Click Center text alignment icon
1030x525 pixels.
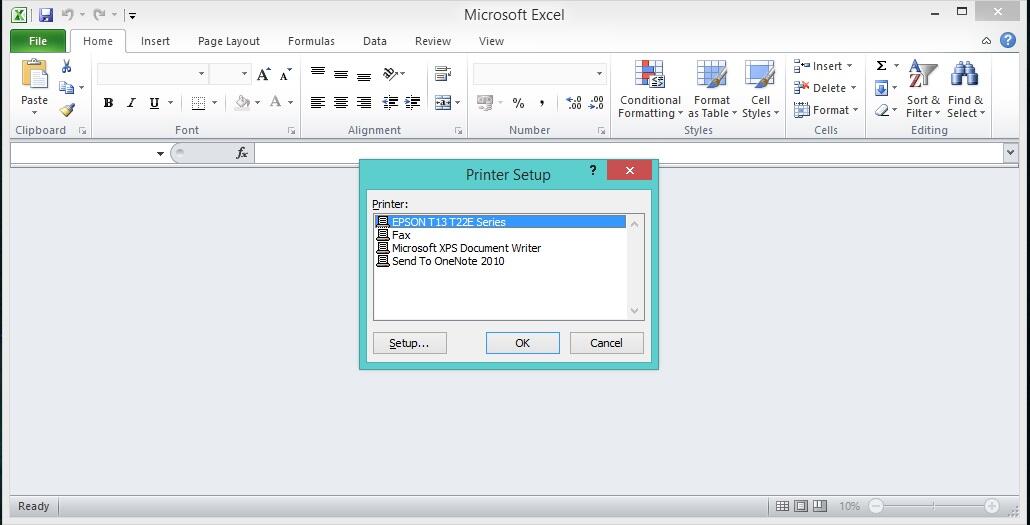click(x=340, y=103)
